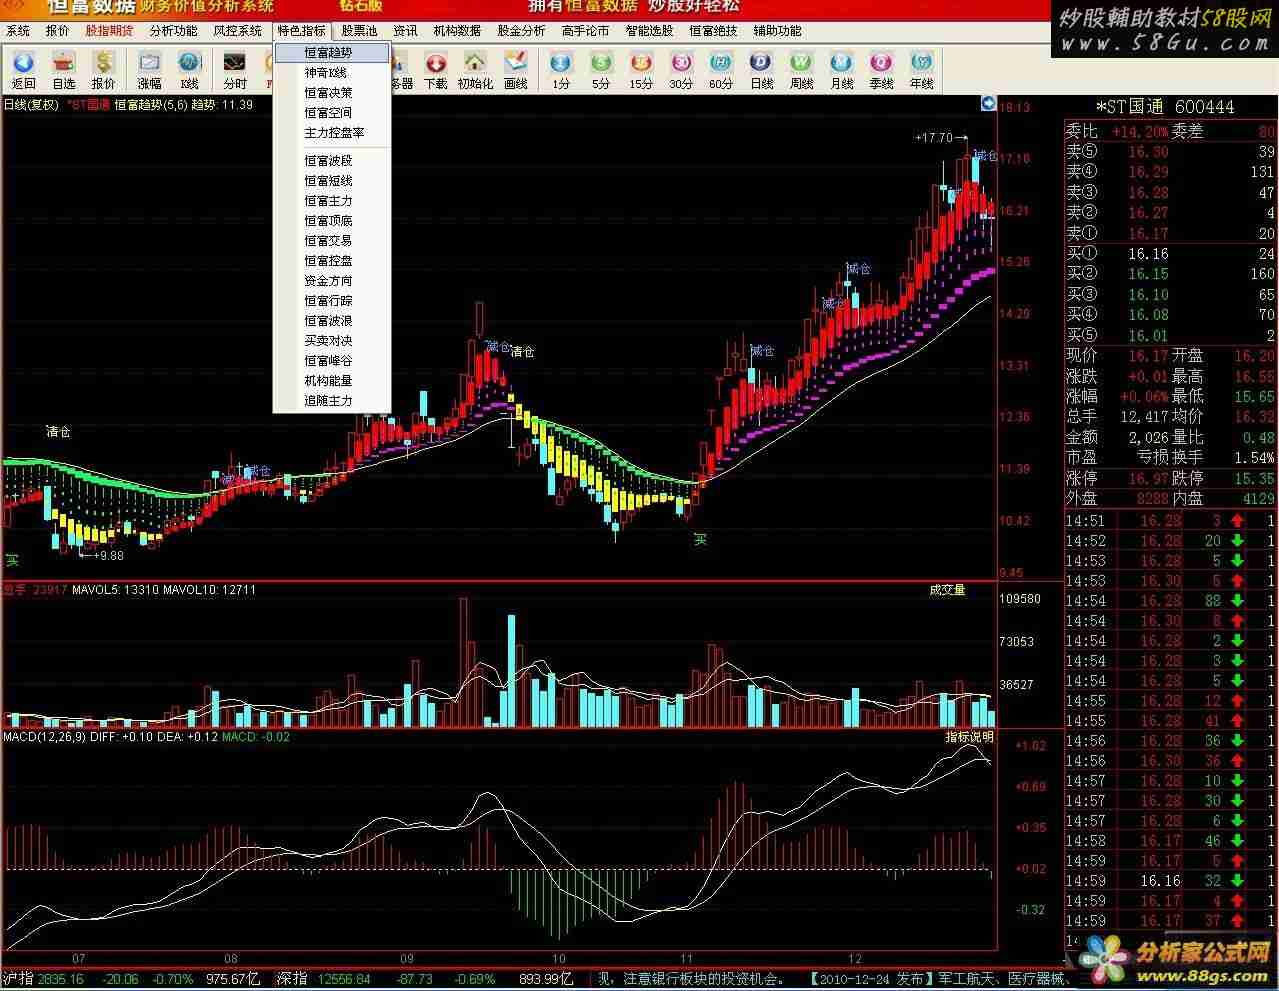Screen dimensions: 1279x991
Task: Select the 30分 period icon
Action: pyautogui.click(x=681, y=70)
